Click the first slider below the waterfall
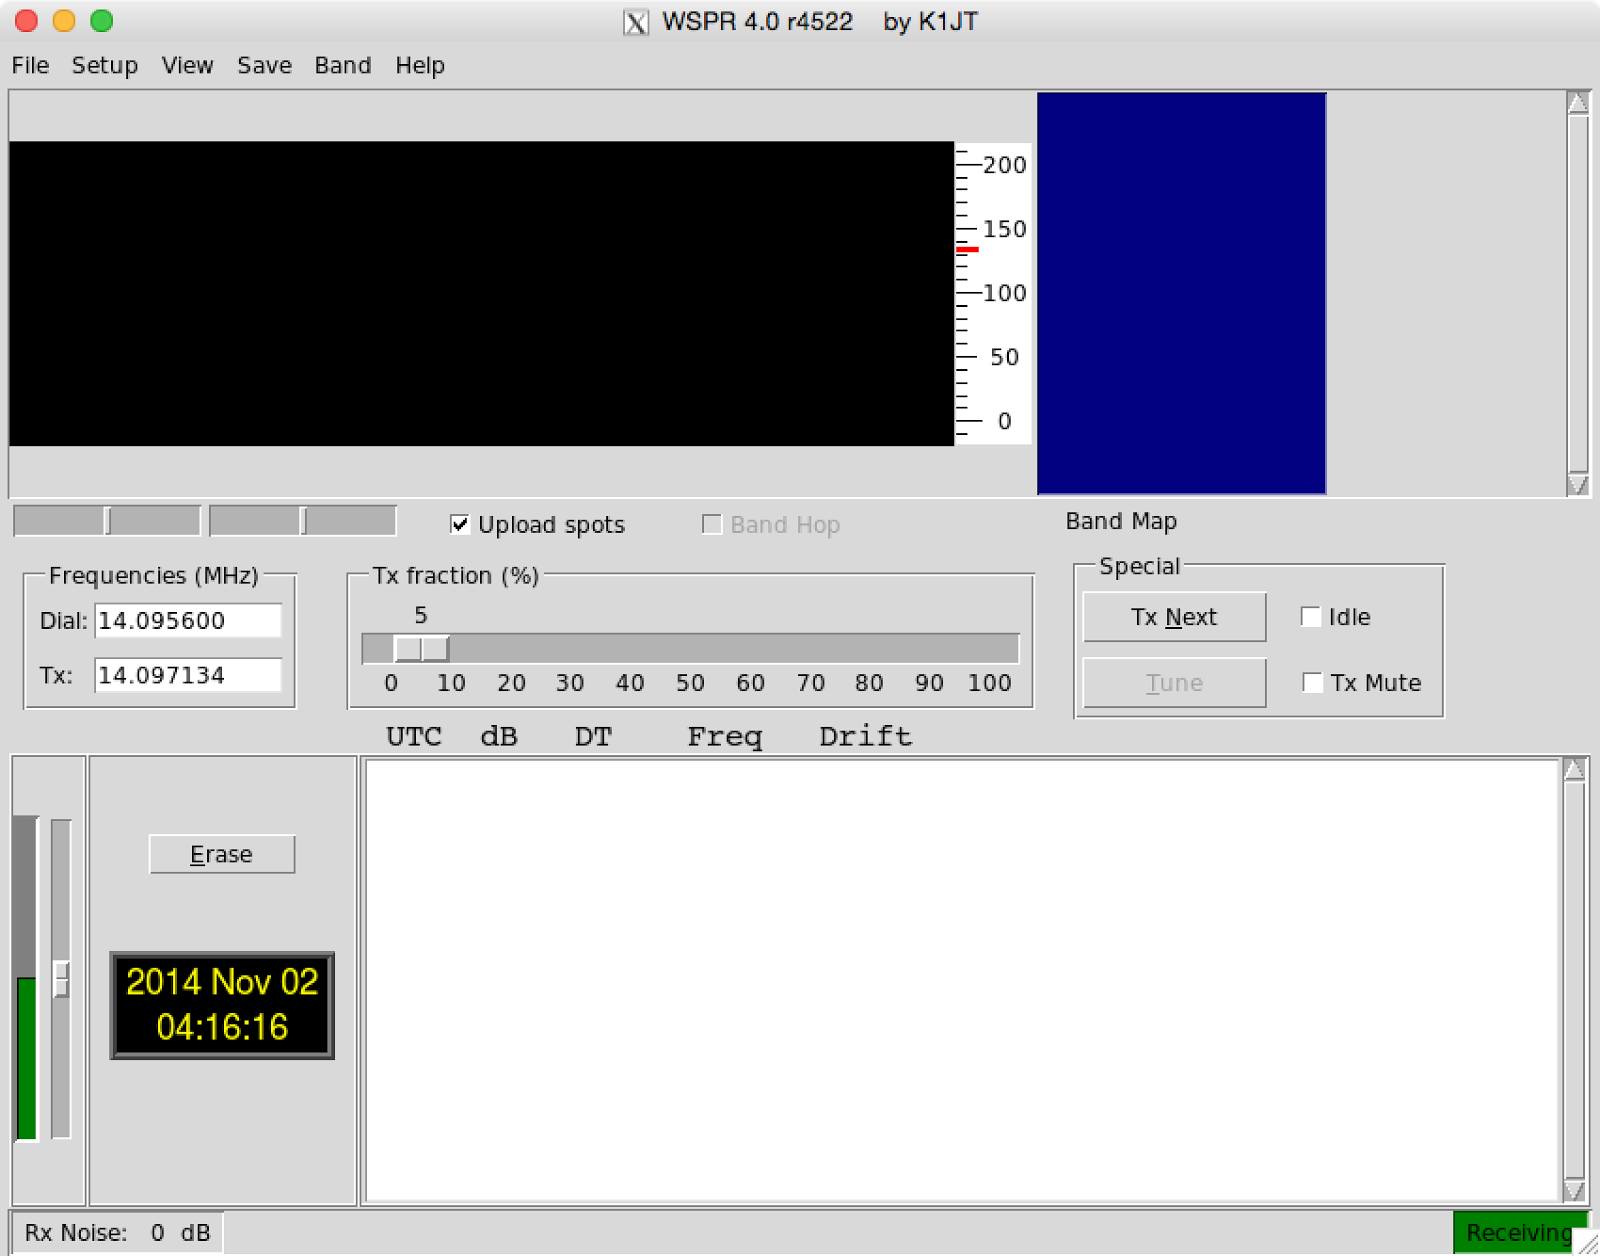1600x1256 pixels. coord(107,520)
